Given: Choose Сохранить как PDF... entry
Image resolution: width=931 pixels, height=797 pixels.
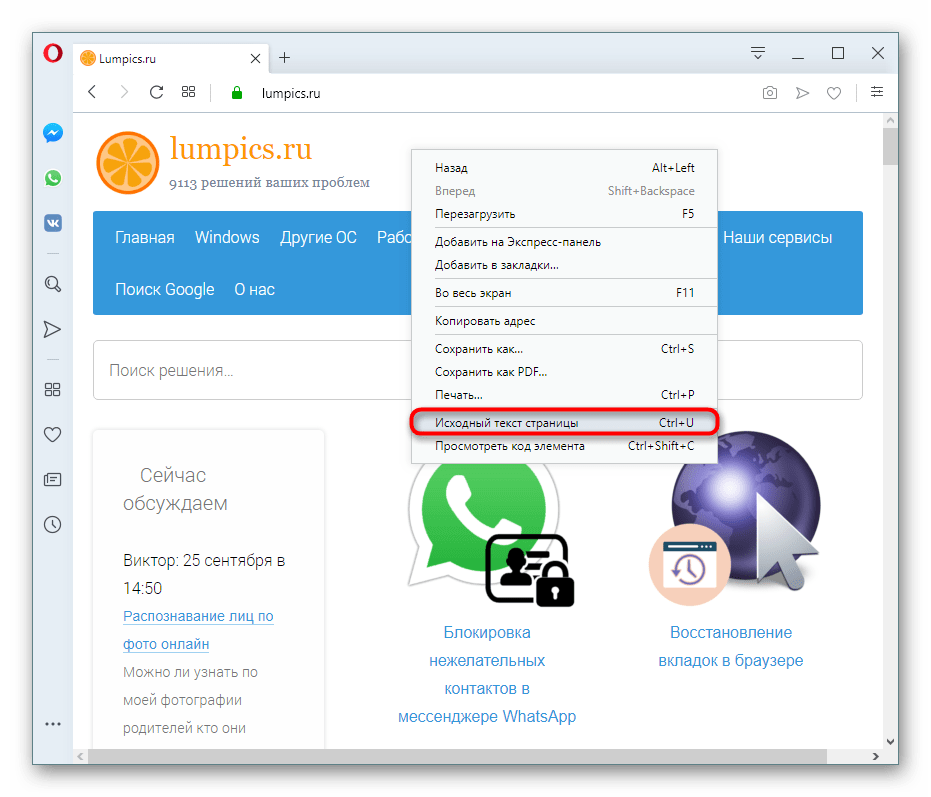Looking at the screenshot, I should tap(564, 372).
